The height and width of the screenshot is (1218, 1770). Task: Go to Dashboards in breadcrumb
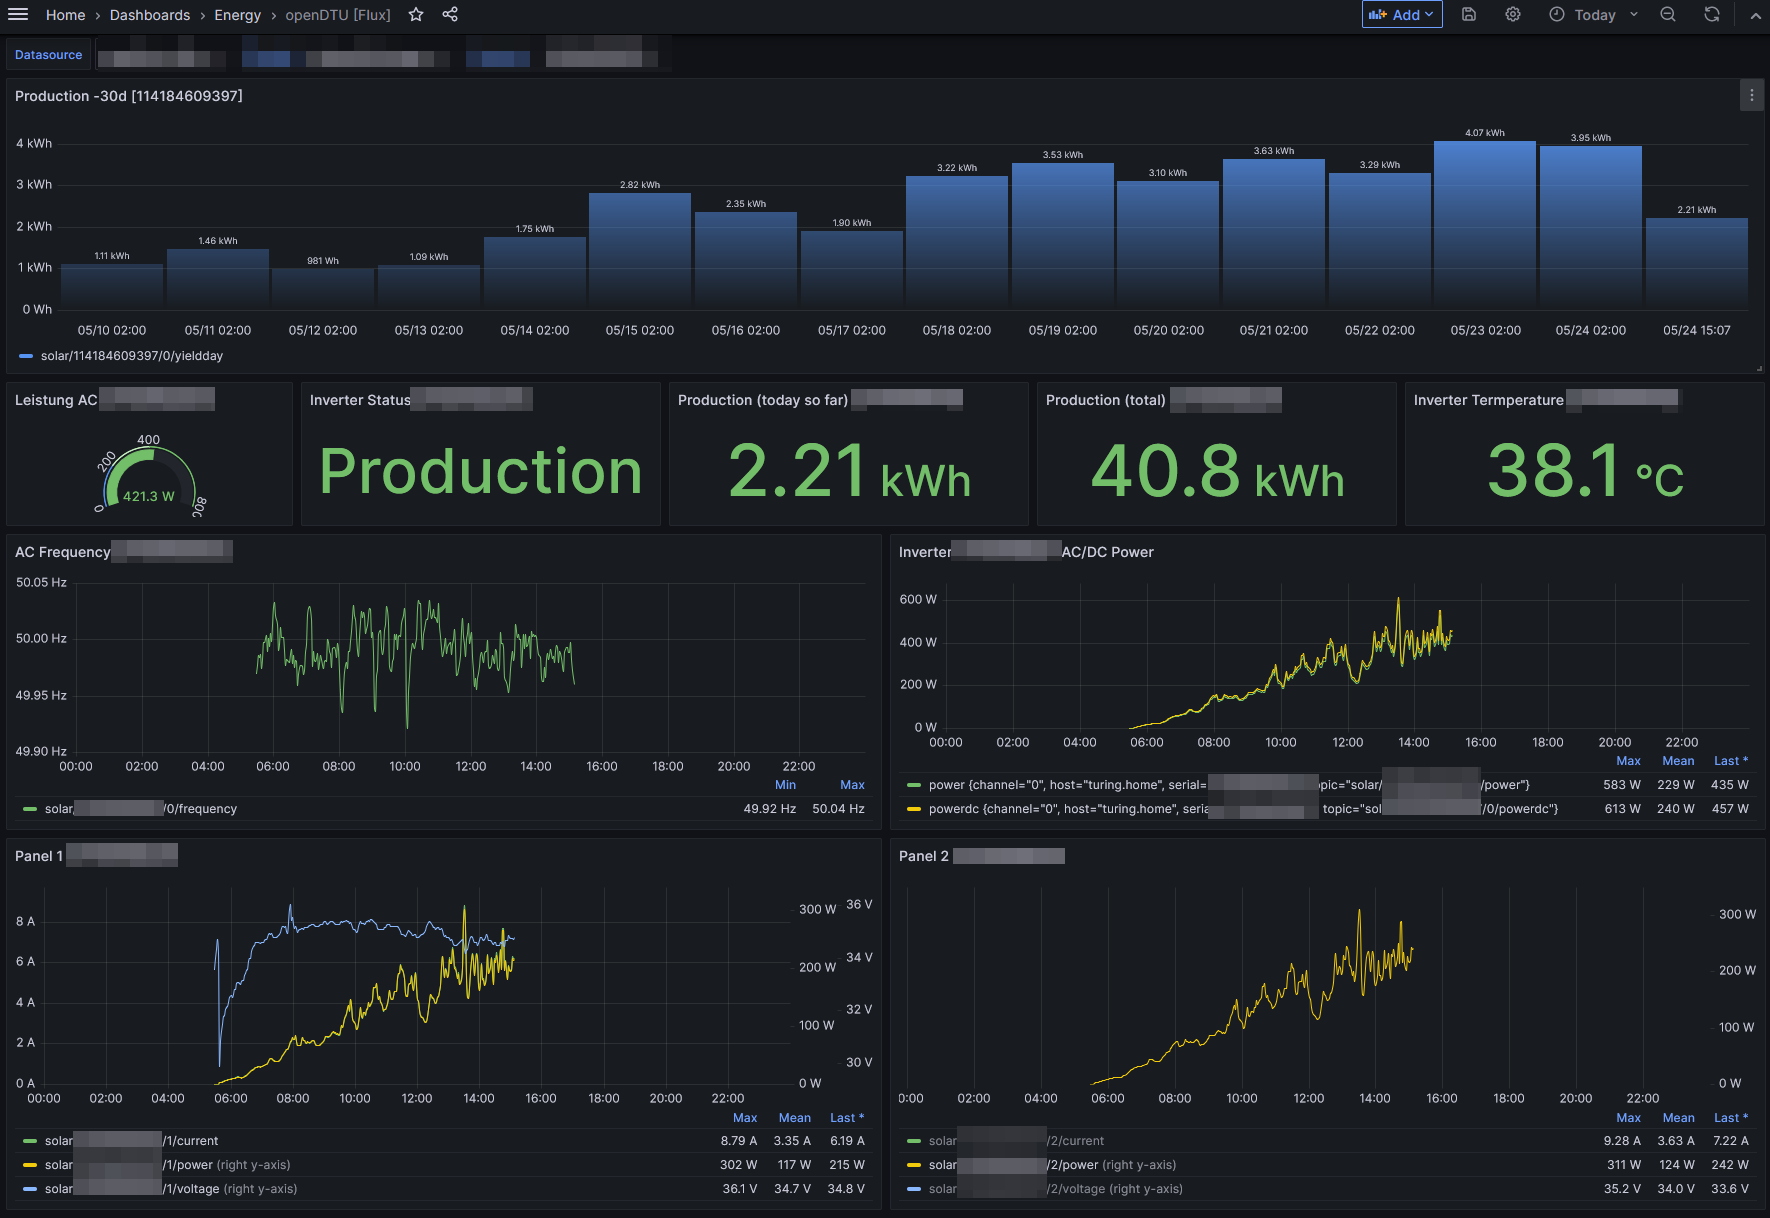[x=149, y=15]
